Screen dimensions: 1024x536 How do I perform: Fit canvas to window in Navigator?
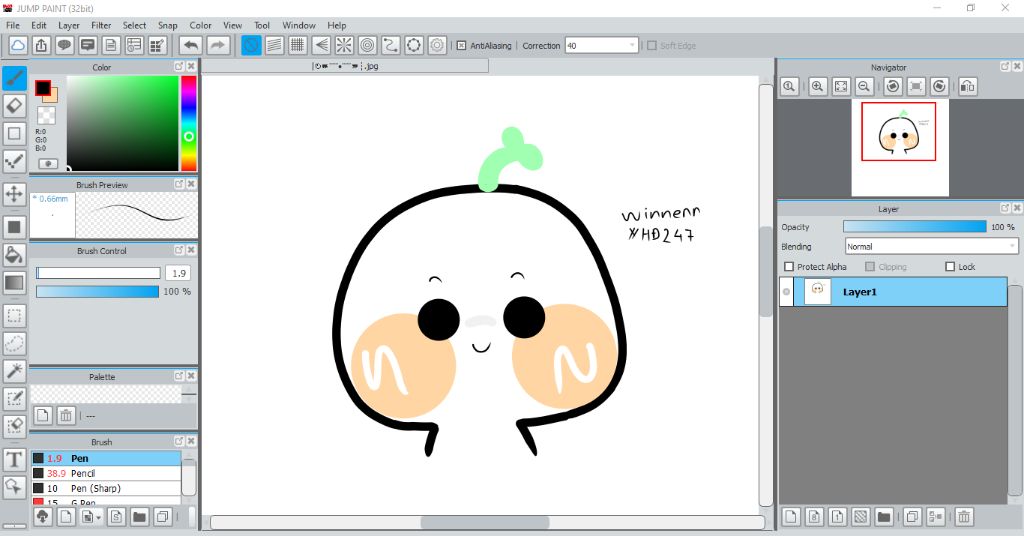point(841,86)
